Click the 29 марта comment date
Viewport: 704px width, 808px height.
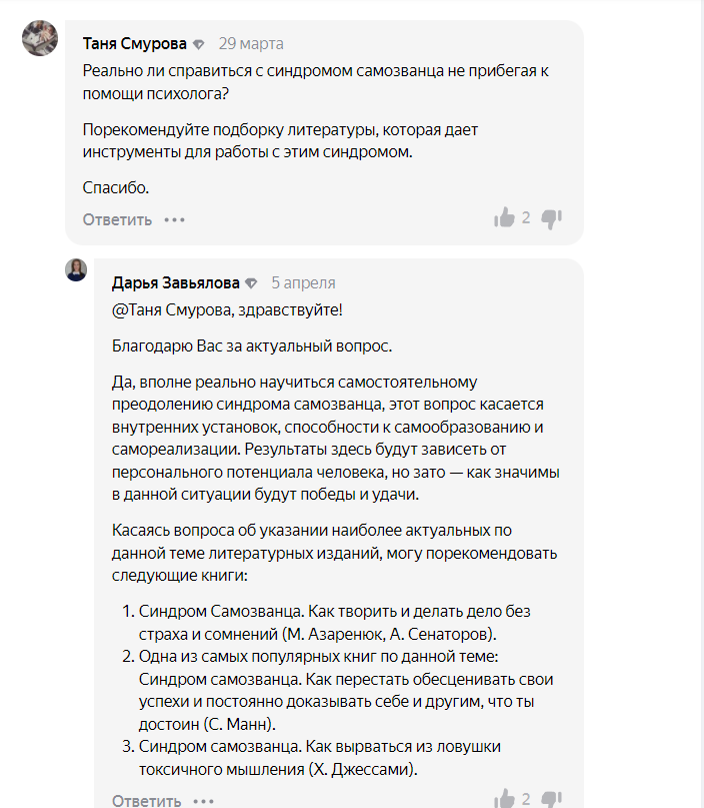251,44
